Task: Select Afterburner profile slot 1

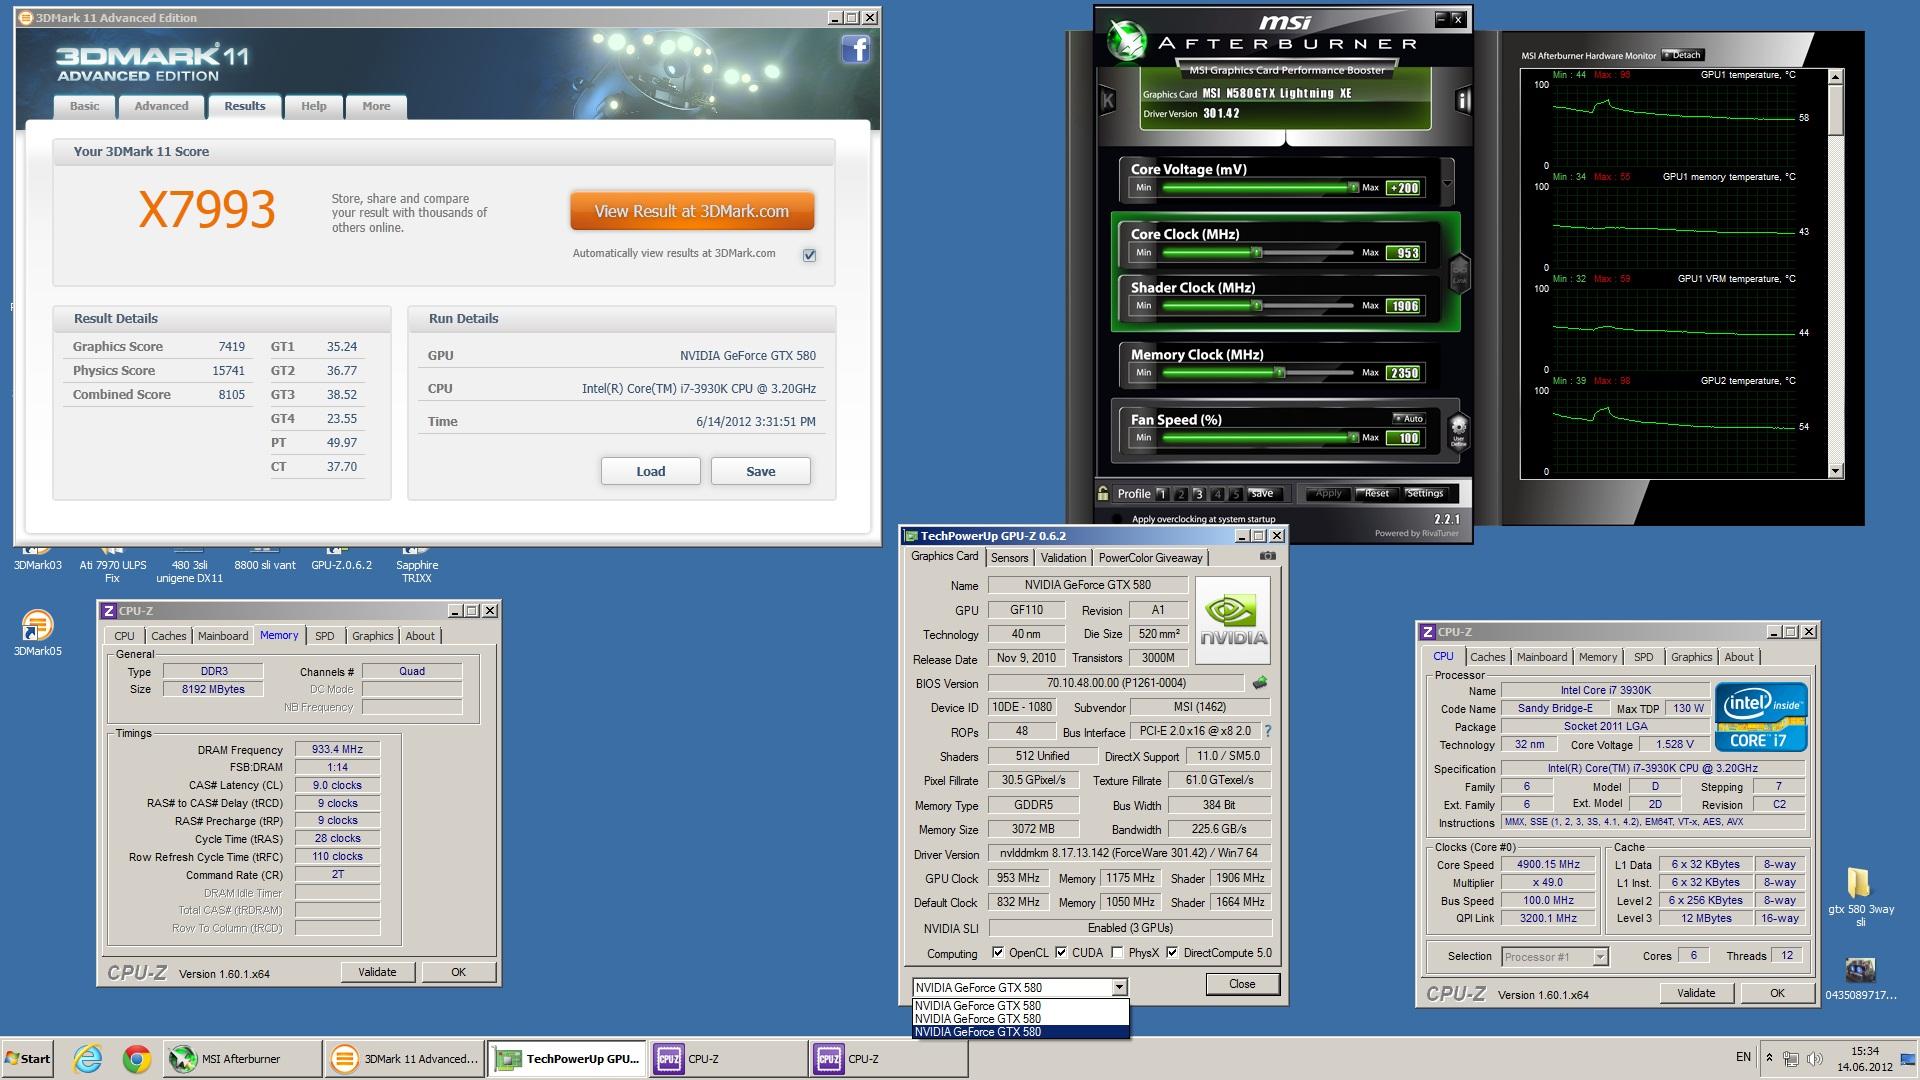Action: tap(1162, 494)
